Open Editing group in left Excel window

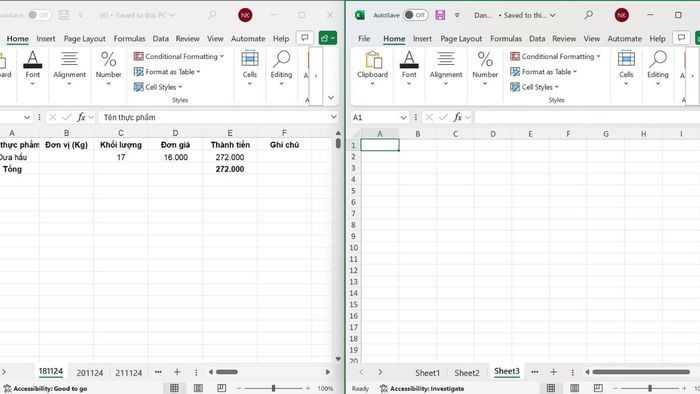281,68
